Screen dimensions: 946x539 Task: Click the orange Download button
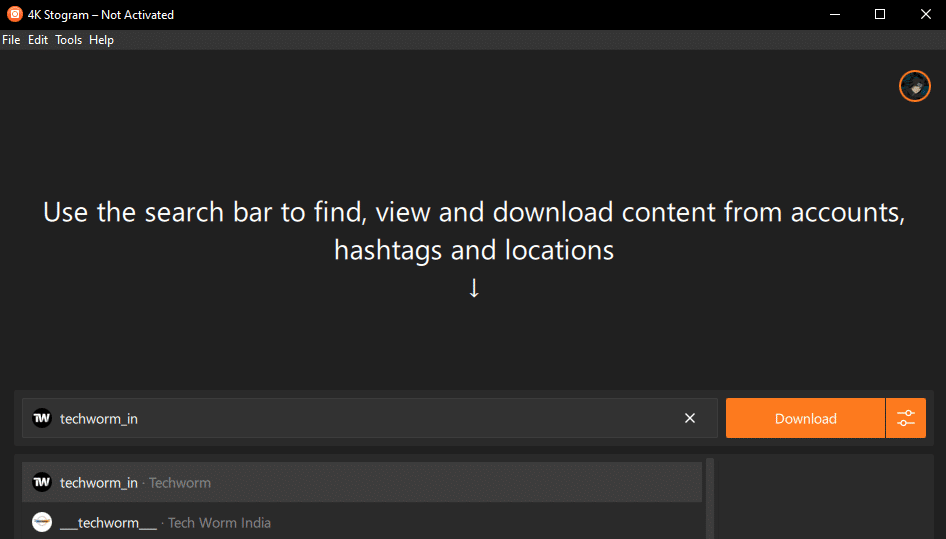(805, 418)
